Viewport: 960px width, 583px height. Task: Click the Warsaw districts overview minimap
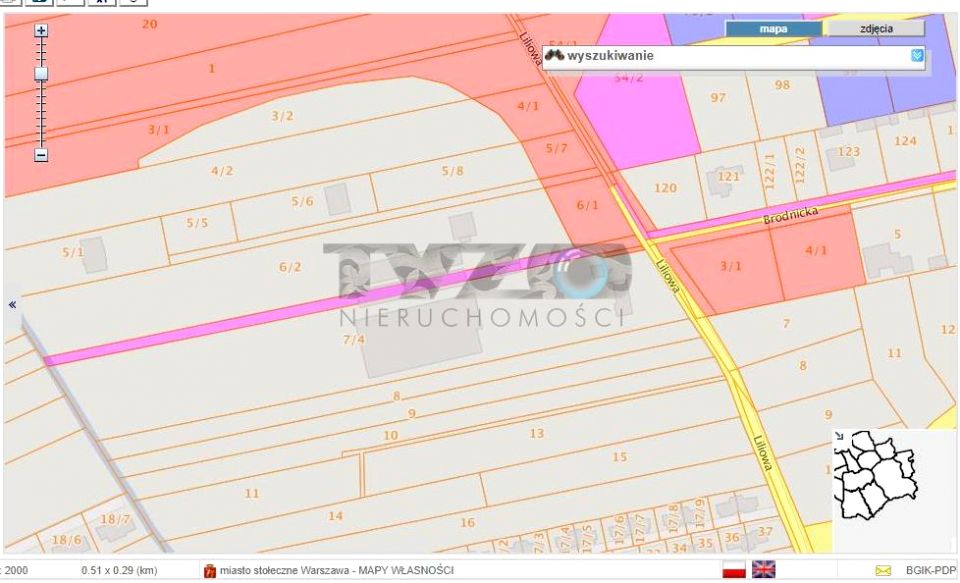coord(878,478)
